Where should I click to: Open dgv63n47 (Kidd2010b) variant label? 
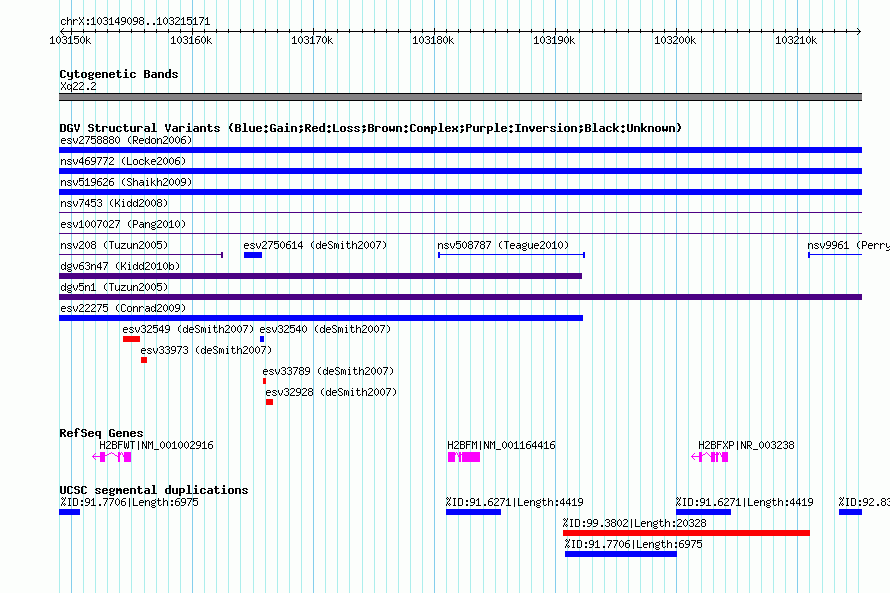pos(120,266)
